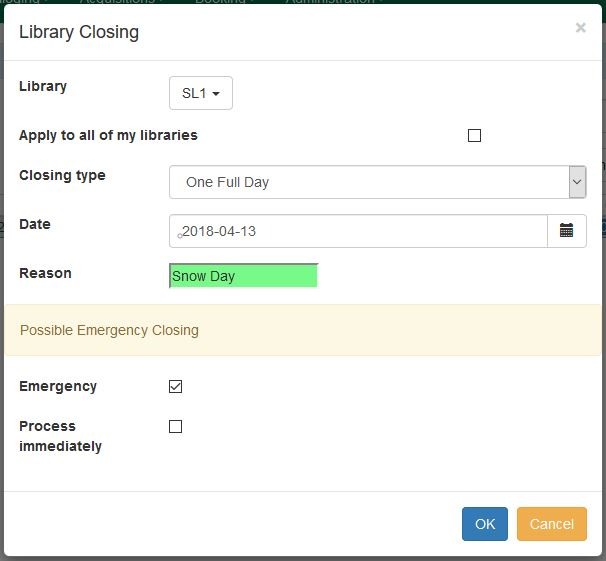Uncheck the Emergency checkbox
This screenshot has width=606, height=561.
tap(176, 387)
